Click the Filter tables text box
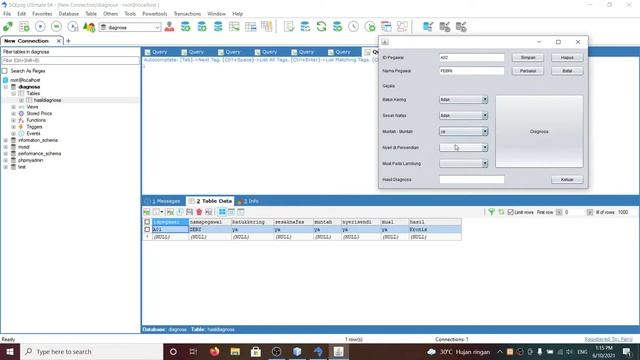640x360 pixels. click(70, 60)
